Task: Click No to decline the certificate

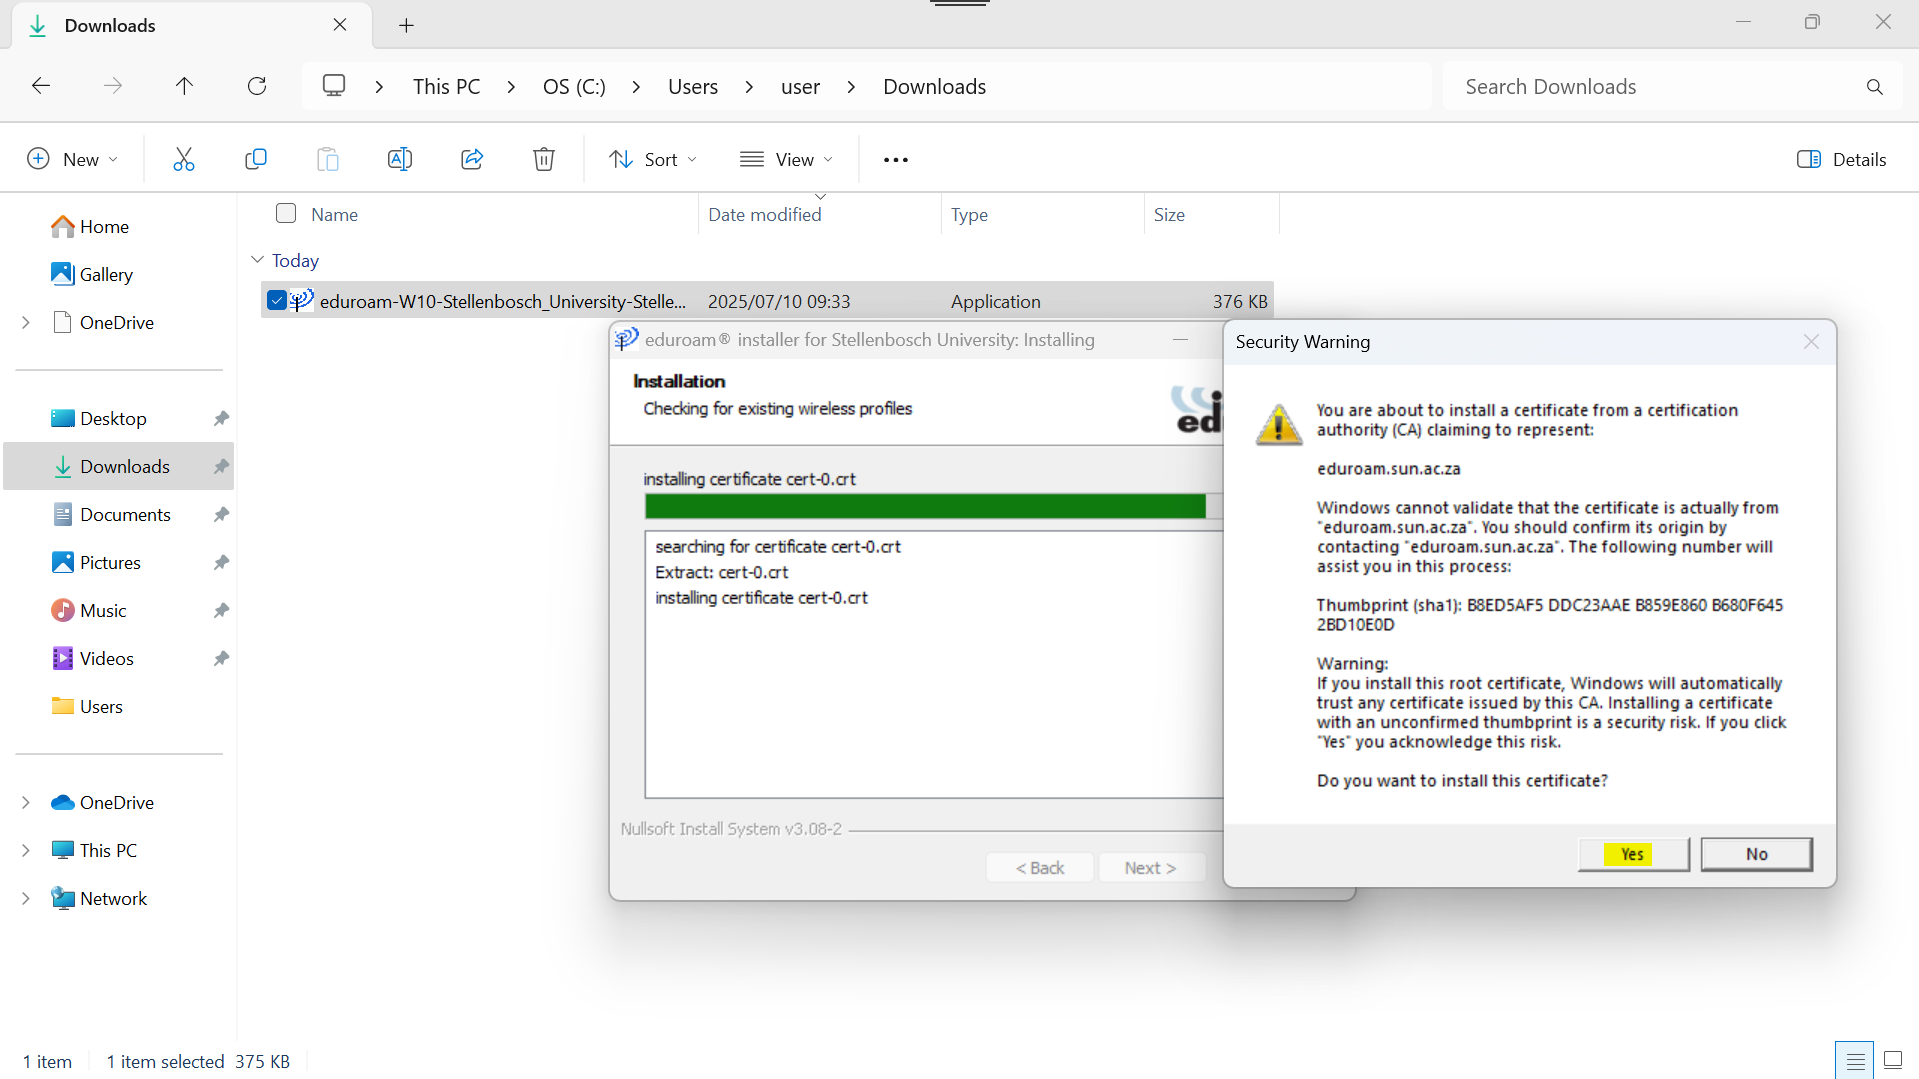Action: (1756, 854)
